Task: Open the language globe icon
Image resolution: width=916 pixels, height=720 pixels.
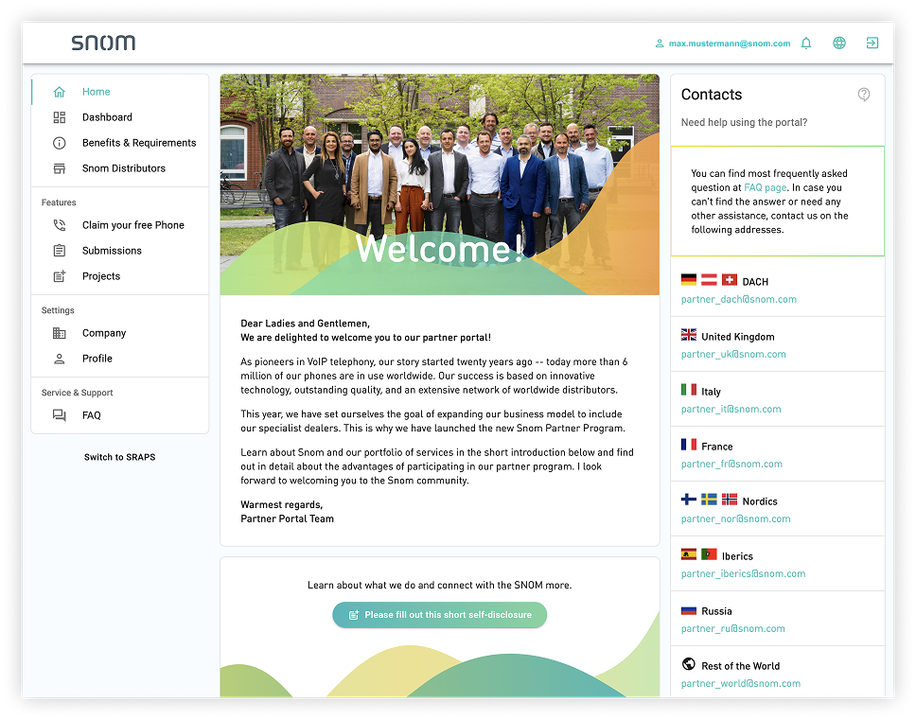Action: (x=839, y=43)
